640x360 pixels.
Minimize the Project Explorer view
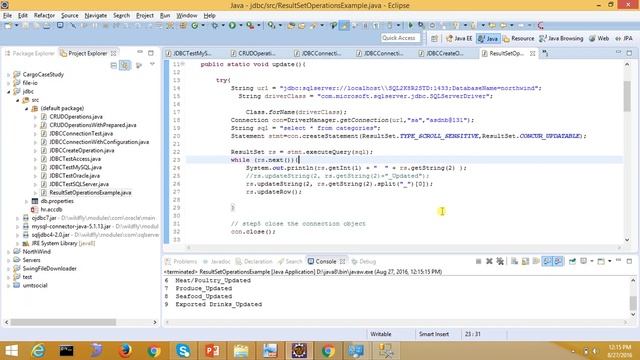click(x=140, y=53)
